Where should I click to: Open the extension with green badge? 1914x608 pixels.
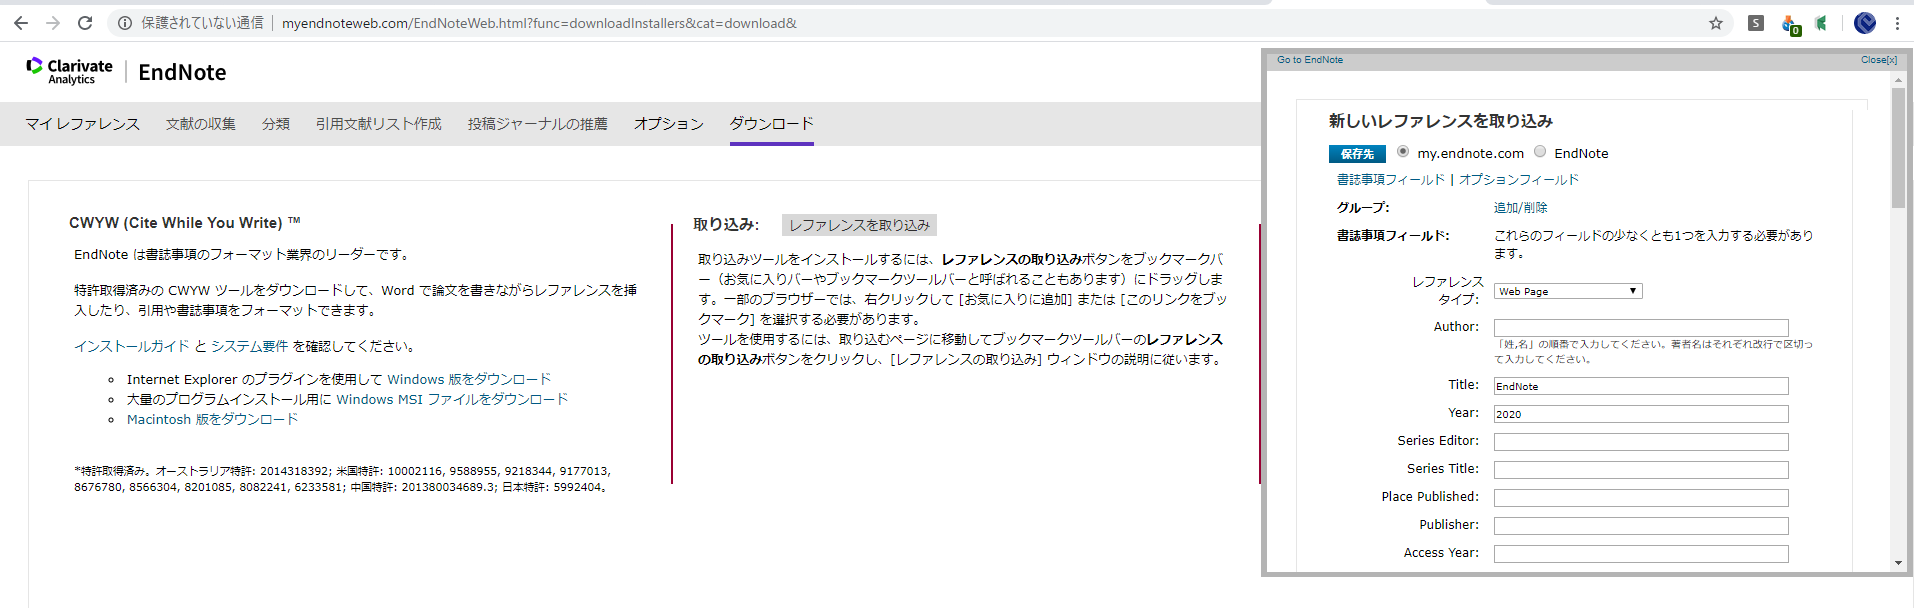(x=1791, y=24)
